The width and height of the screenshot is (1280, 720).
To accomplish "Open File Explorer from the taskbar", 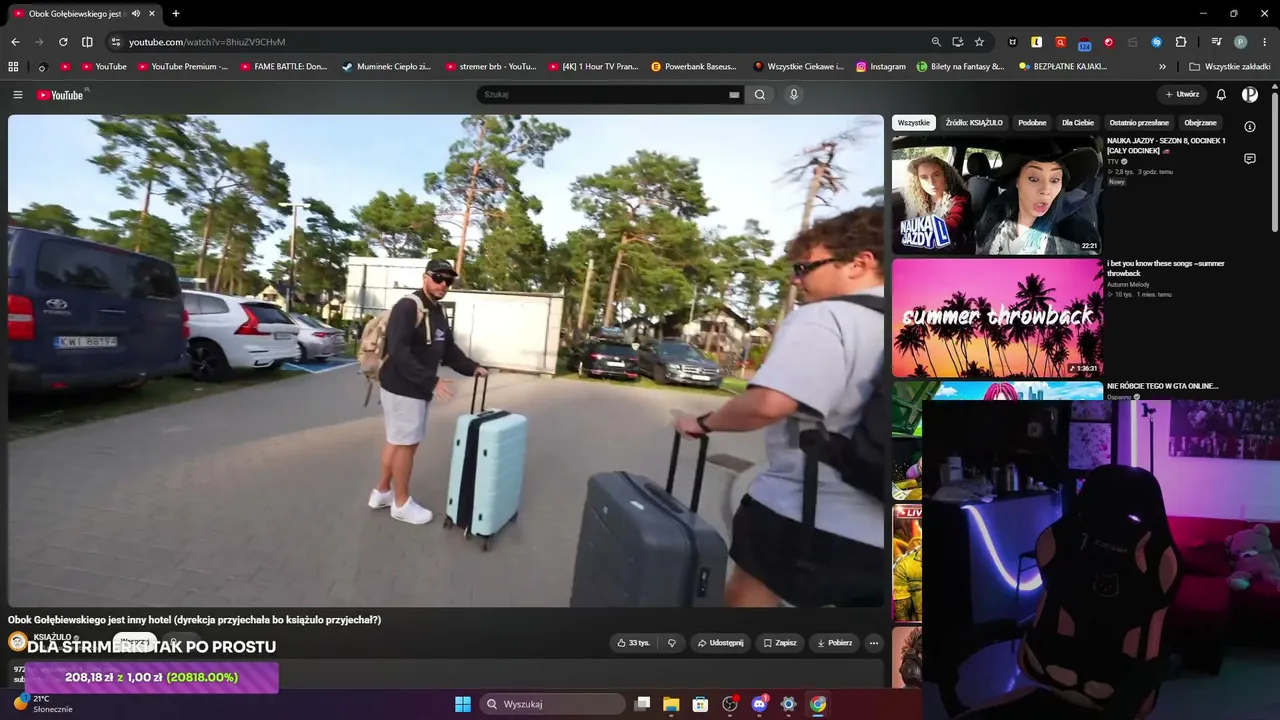I will (x=671, y=704).
